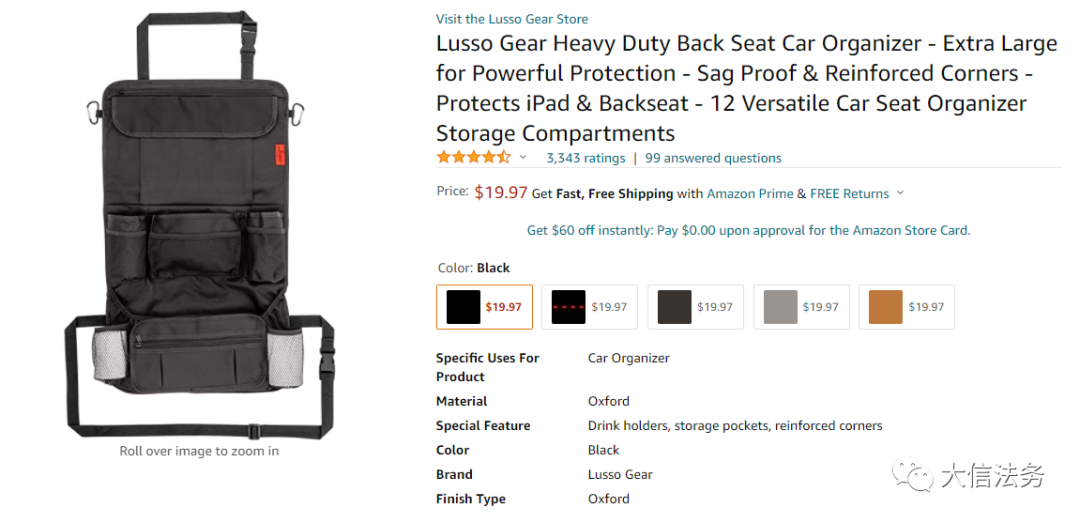Image resolution: width=1080 pixels, height=523 pixels.
Task: Click the $19.97 main price
Action: (x=501, y=193)
